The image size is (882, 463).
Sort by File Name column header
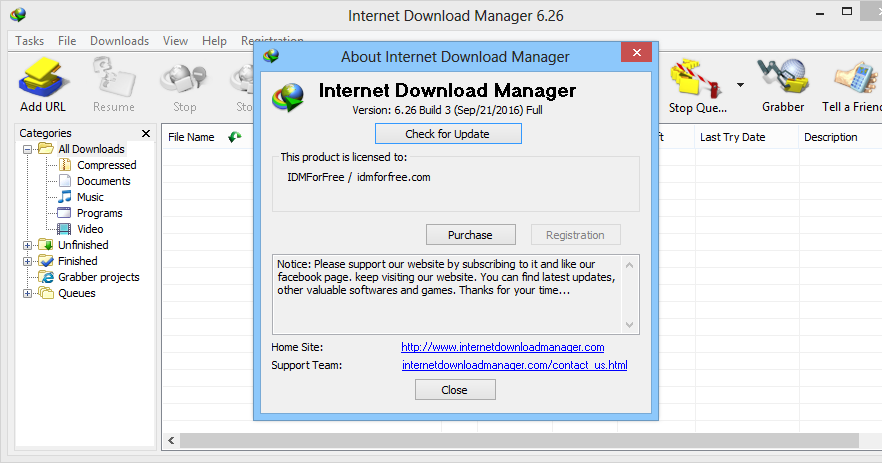click(x=191, y=137)
